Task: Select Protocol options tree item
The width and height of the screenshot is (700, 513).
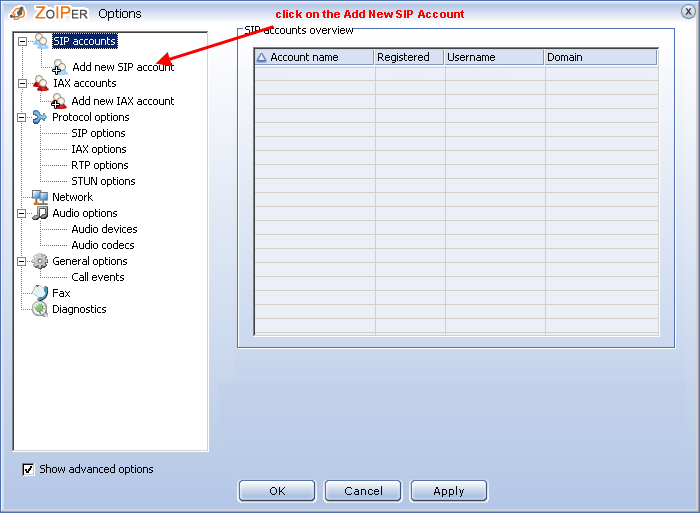Action: pyautogui.click(x=91, y=117)
